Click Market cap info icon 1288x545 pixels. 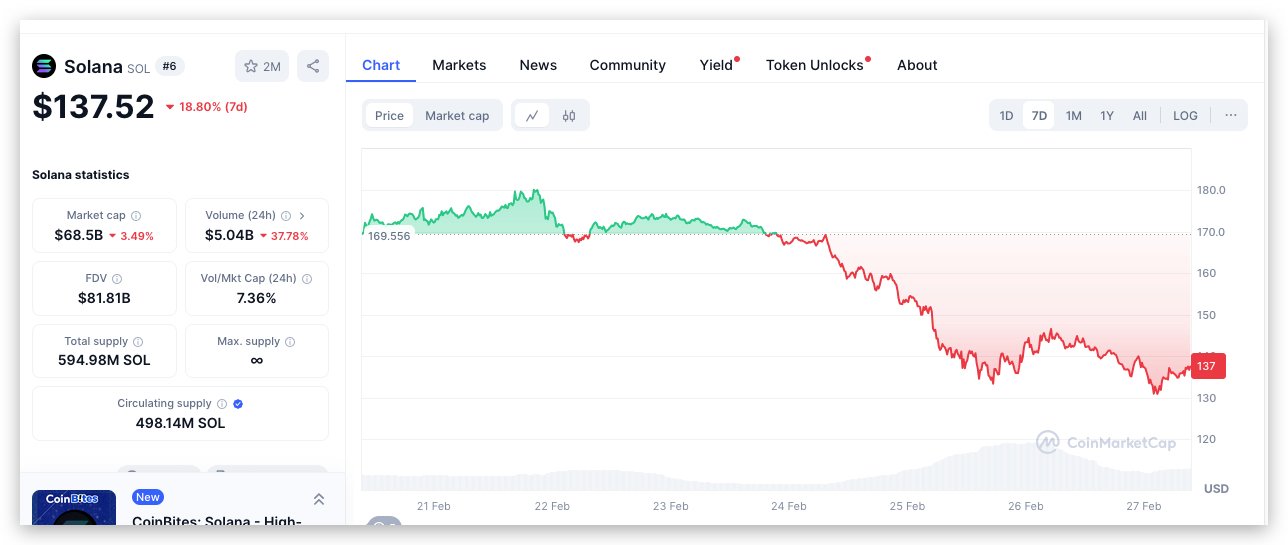[x=136, y=216]
